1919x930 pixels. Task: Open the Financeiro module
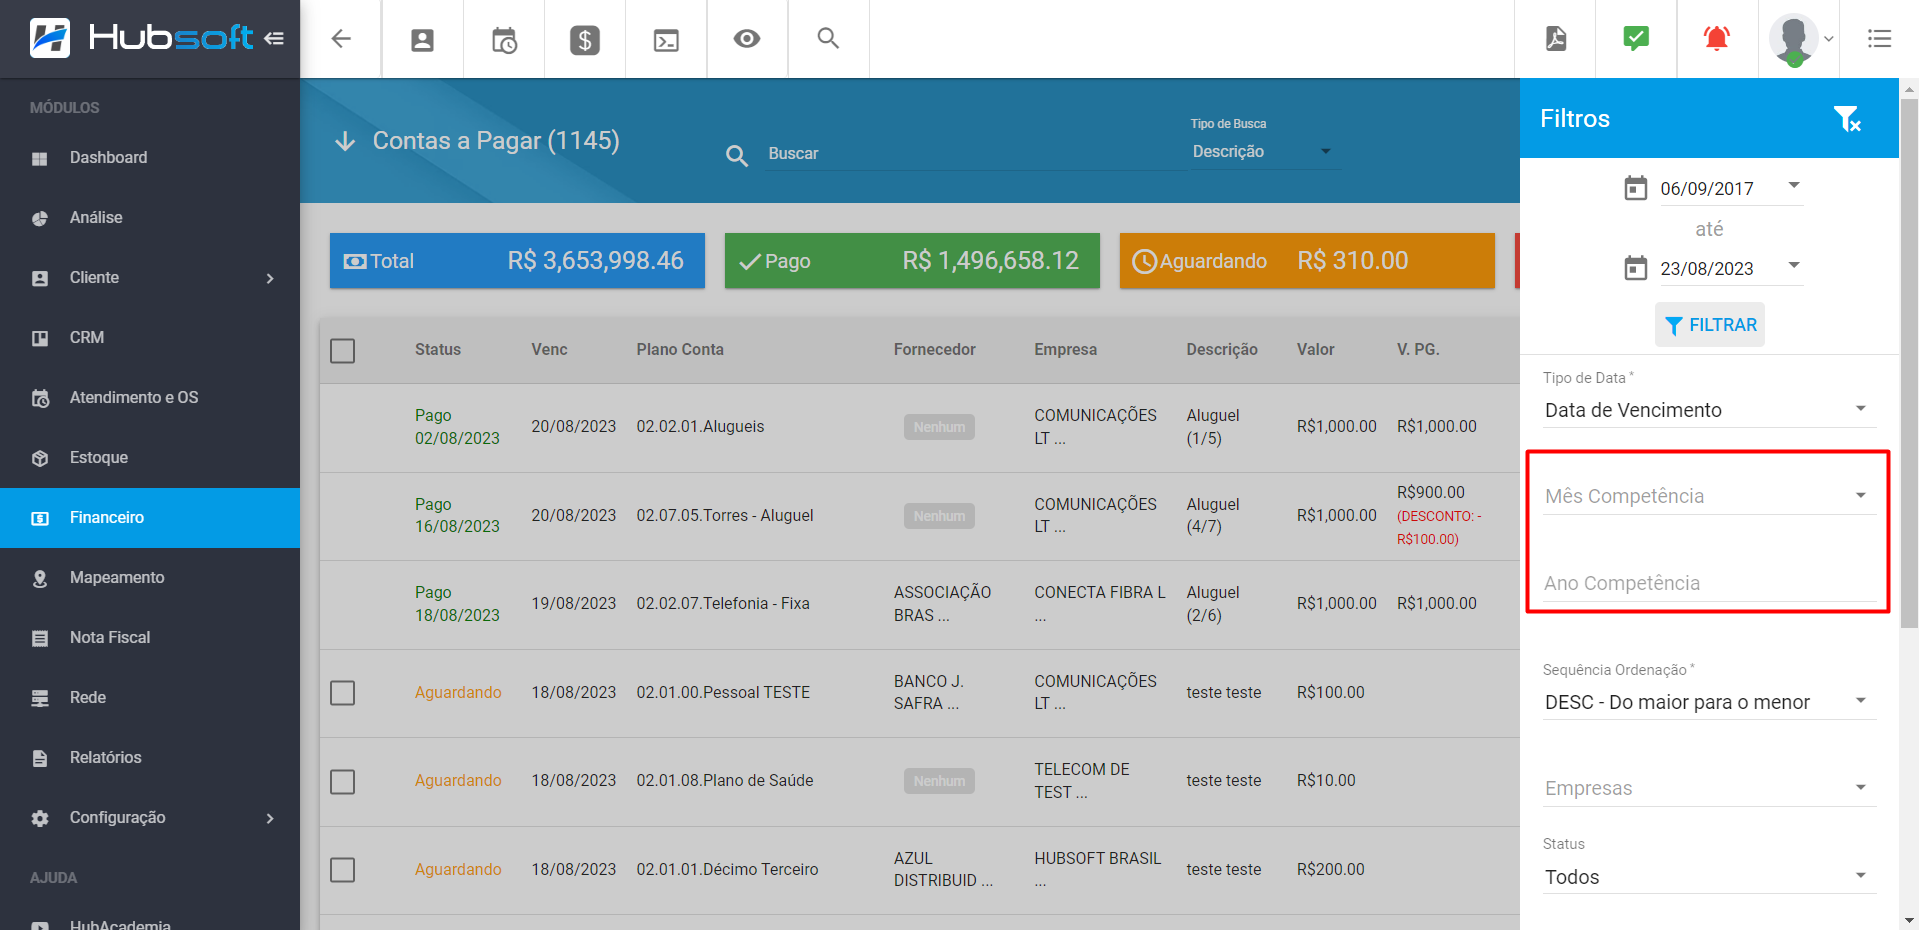(150, 518)
